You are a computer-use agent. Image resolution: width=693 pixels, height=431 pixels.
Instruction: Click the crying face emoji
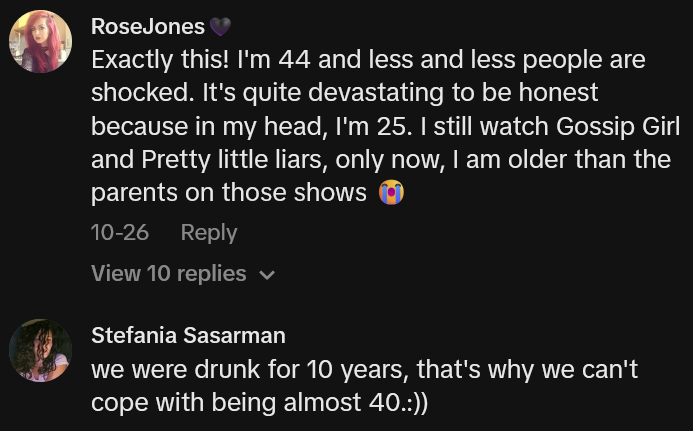[x=390, y=192]
